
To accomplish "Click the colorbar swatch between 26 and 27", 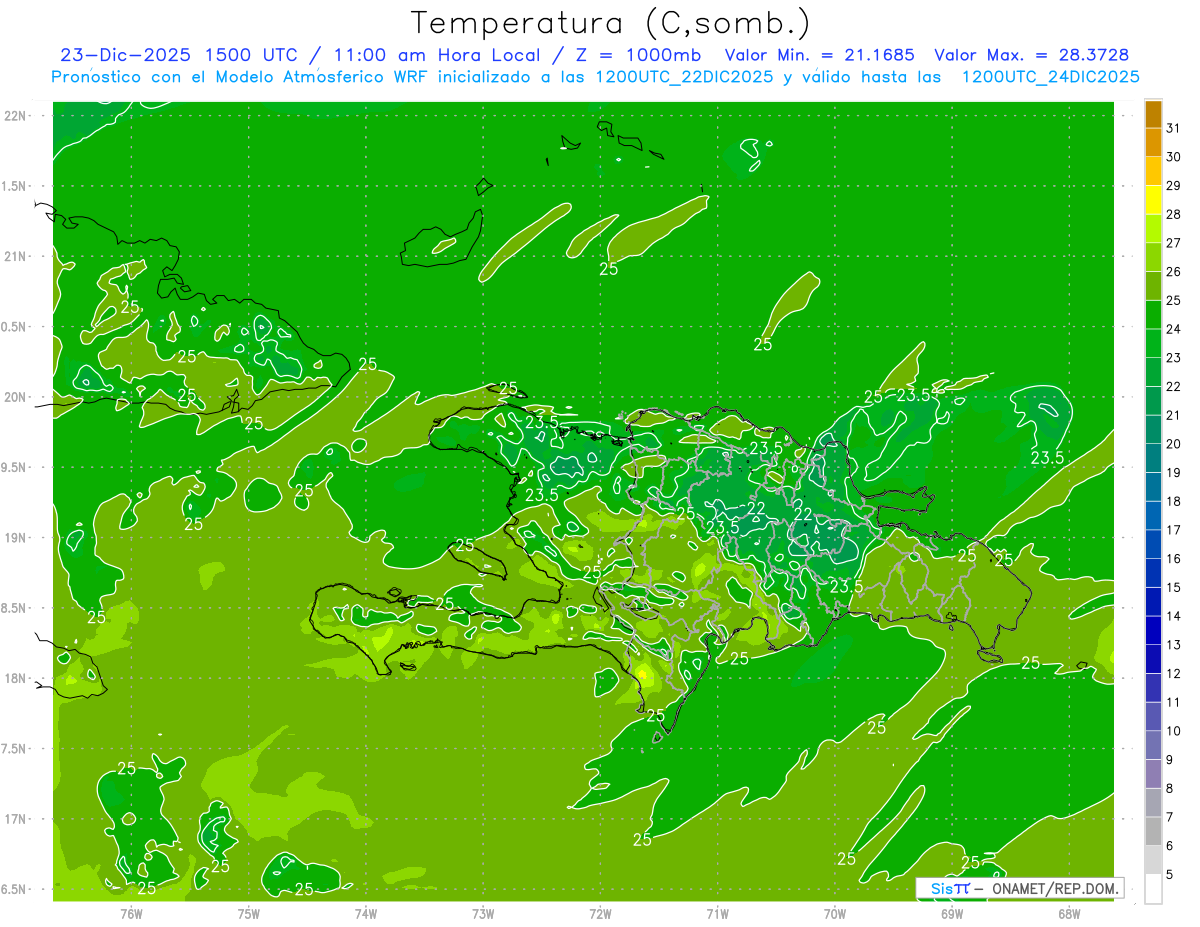I will pos(1153,257).
